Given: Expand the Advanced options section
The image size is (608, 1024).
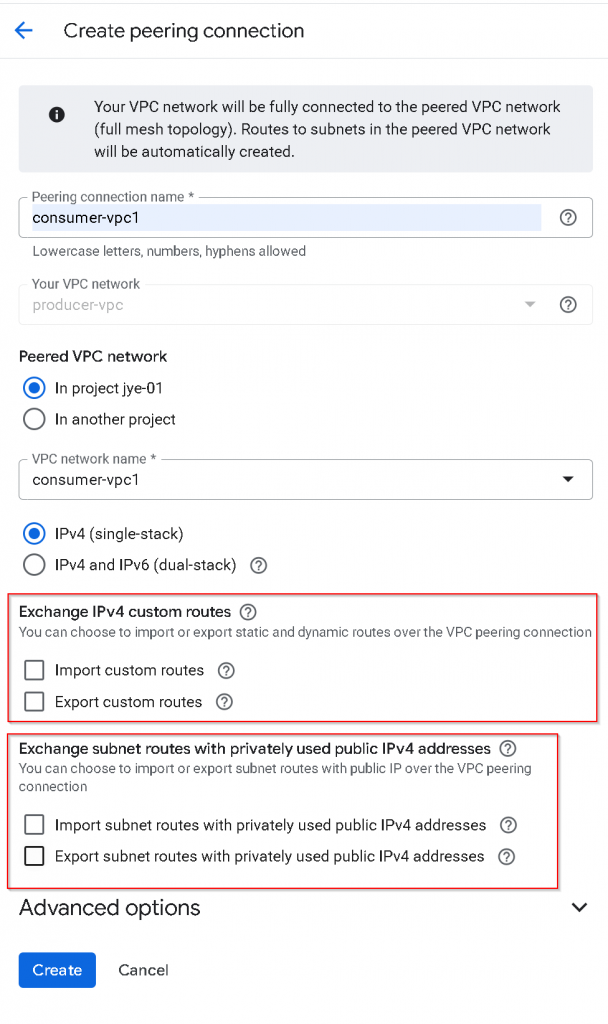Looking at the screenshot, I should click(578, 907).
